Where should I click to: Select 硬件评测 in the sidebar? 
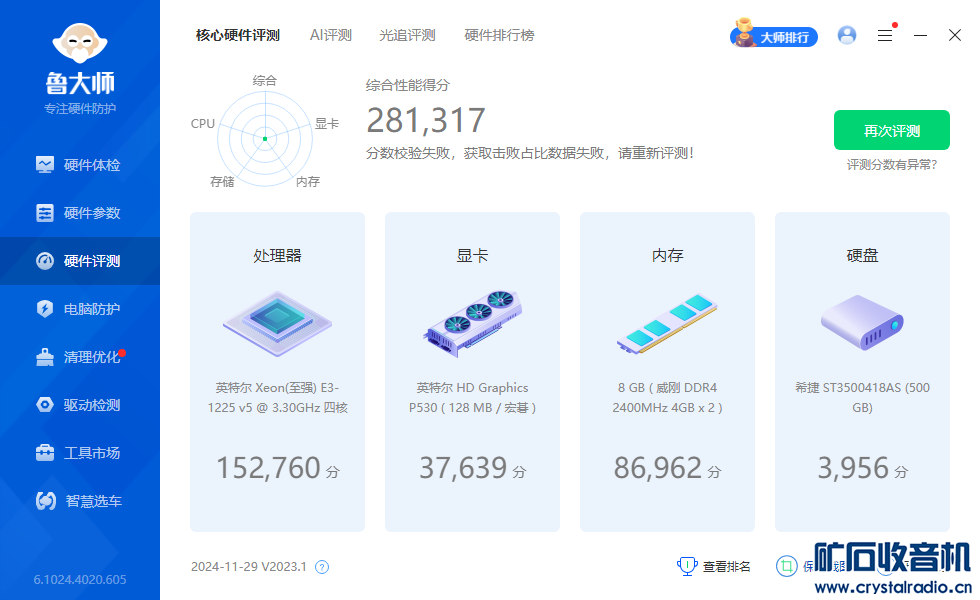(80, 261)
